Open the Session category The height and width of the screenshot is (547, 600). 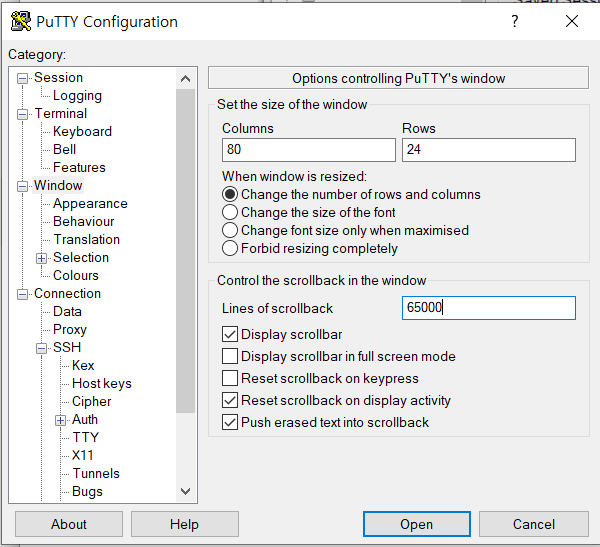pos(59,77)
